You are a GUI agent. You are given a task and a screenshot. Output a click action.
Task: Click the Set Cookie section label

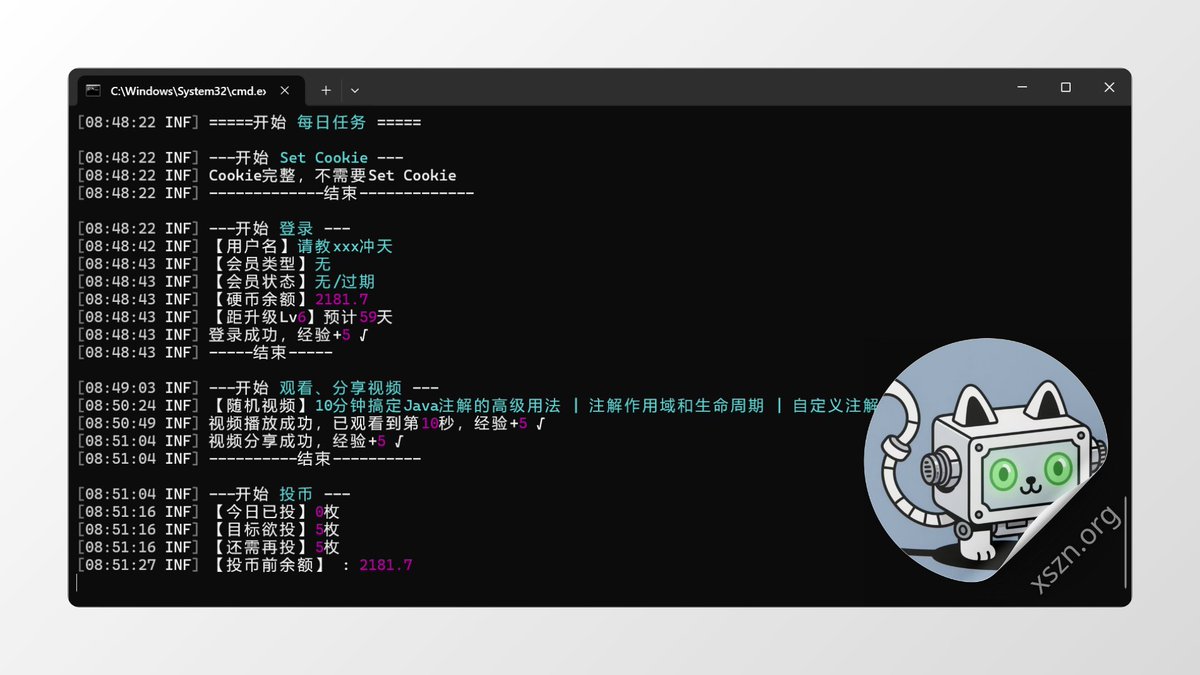coord(325,157)
